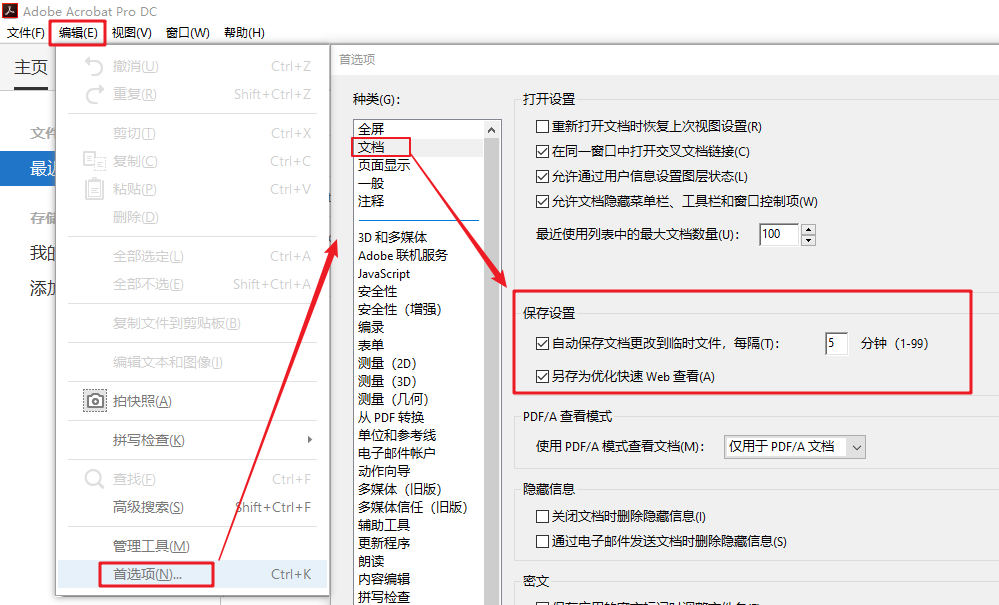Select 管理工具(M) menu entry
Viewport: 999px width, 605px height.
pyautogui.click(x=192, y=546)
